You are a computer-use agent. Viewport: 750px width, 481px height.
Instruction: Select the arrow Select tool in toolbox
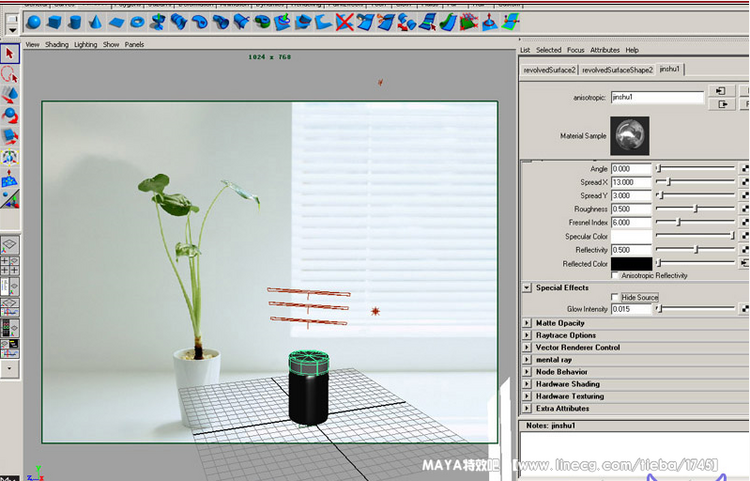pos(10,54)
